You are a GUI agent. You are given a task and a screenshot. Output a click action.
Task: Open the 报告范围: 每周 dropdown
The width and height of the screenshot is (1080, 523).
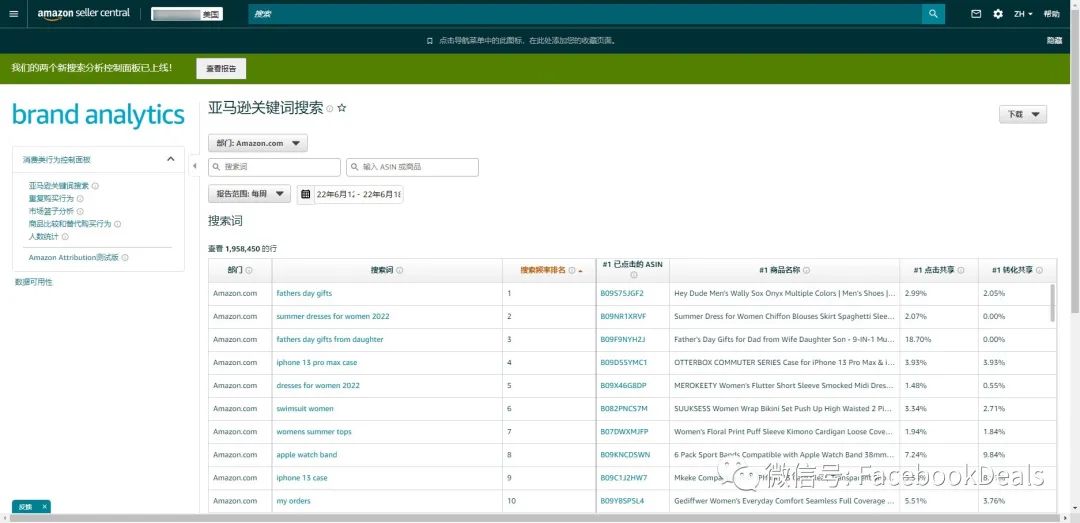[249, 194]
